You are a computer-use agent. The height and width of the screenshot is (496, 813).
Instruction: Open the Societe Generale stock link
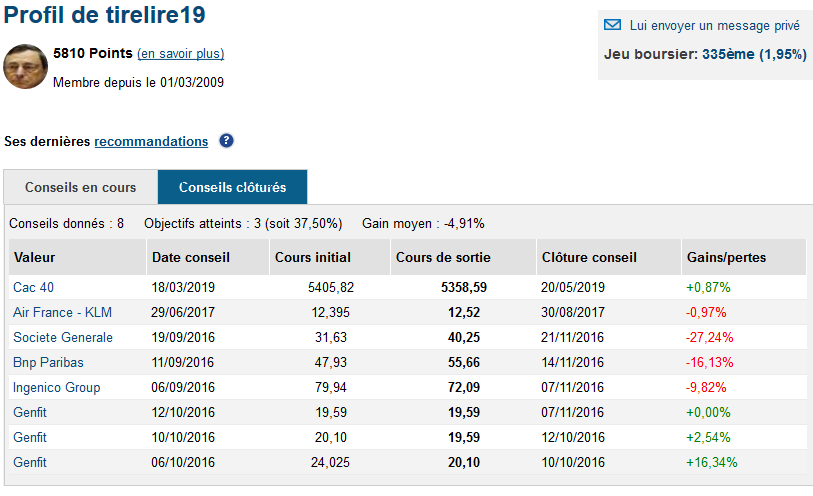(x=63, y=337)
